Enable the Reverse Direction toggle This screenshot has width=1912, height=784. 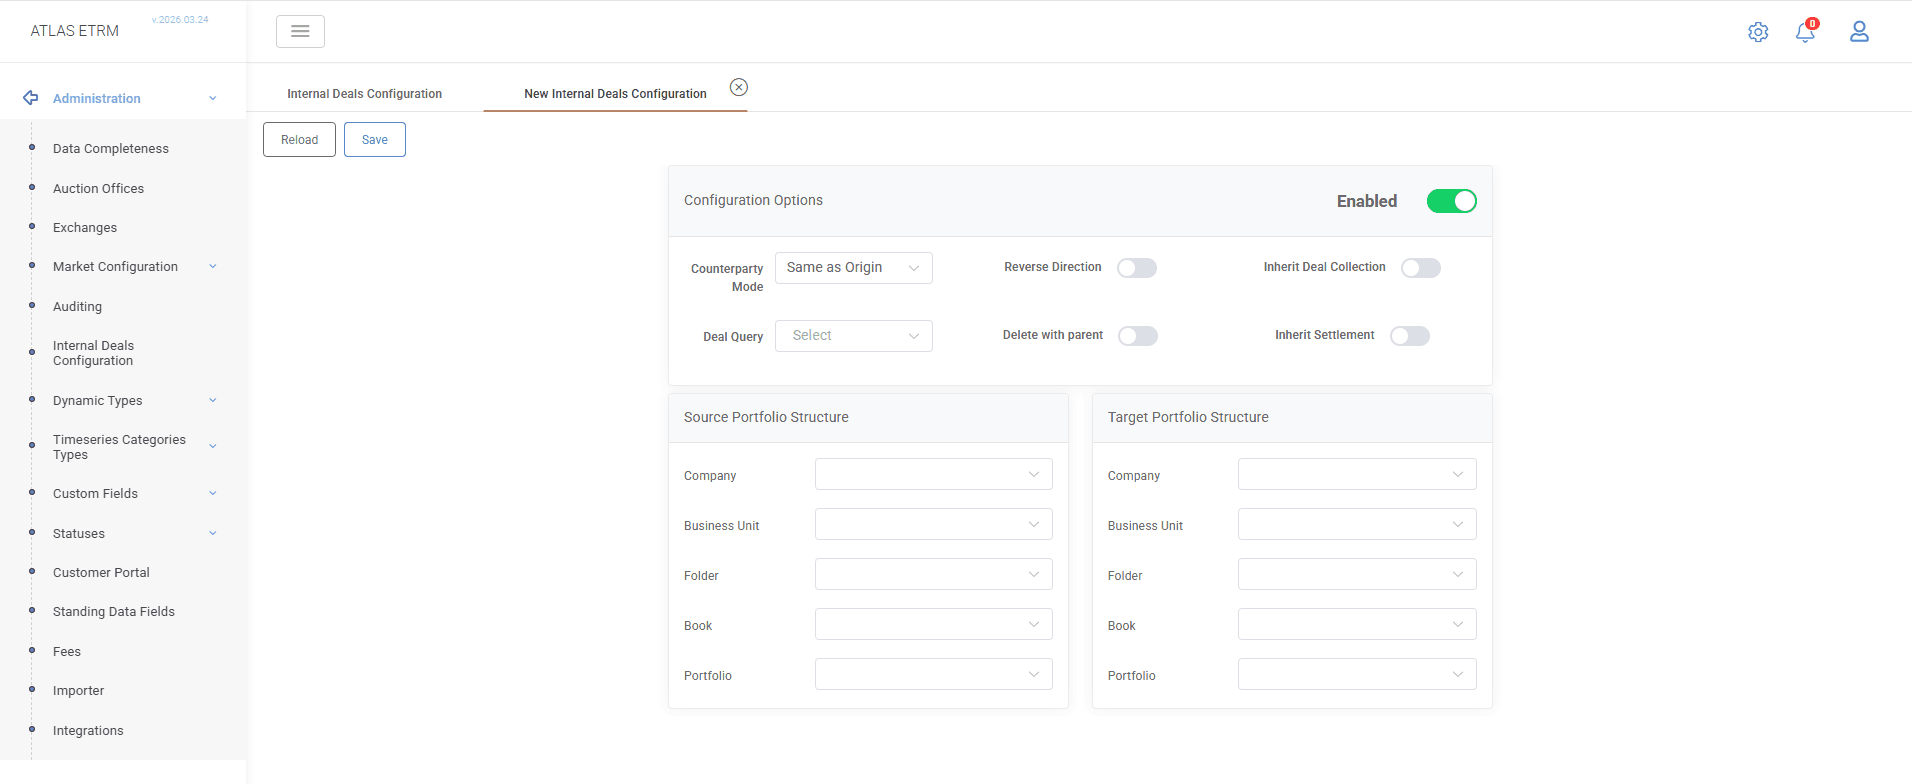coord(1137,268)
